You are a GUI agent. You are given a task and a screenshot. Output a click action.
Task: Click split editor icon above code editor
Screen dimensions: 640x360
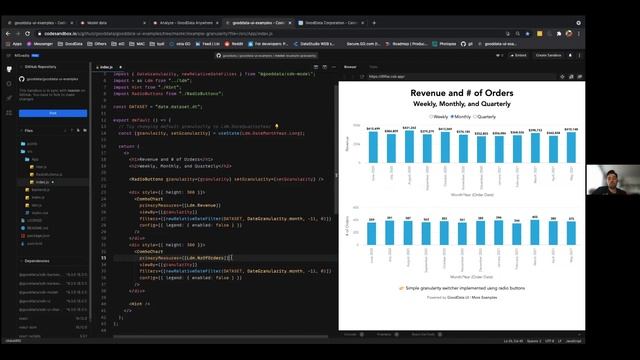coord(316,67)
